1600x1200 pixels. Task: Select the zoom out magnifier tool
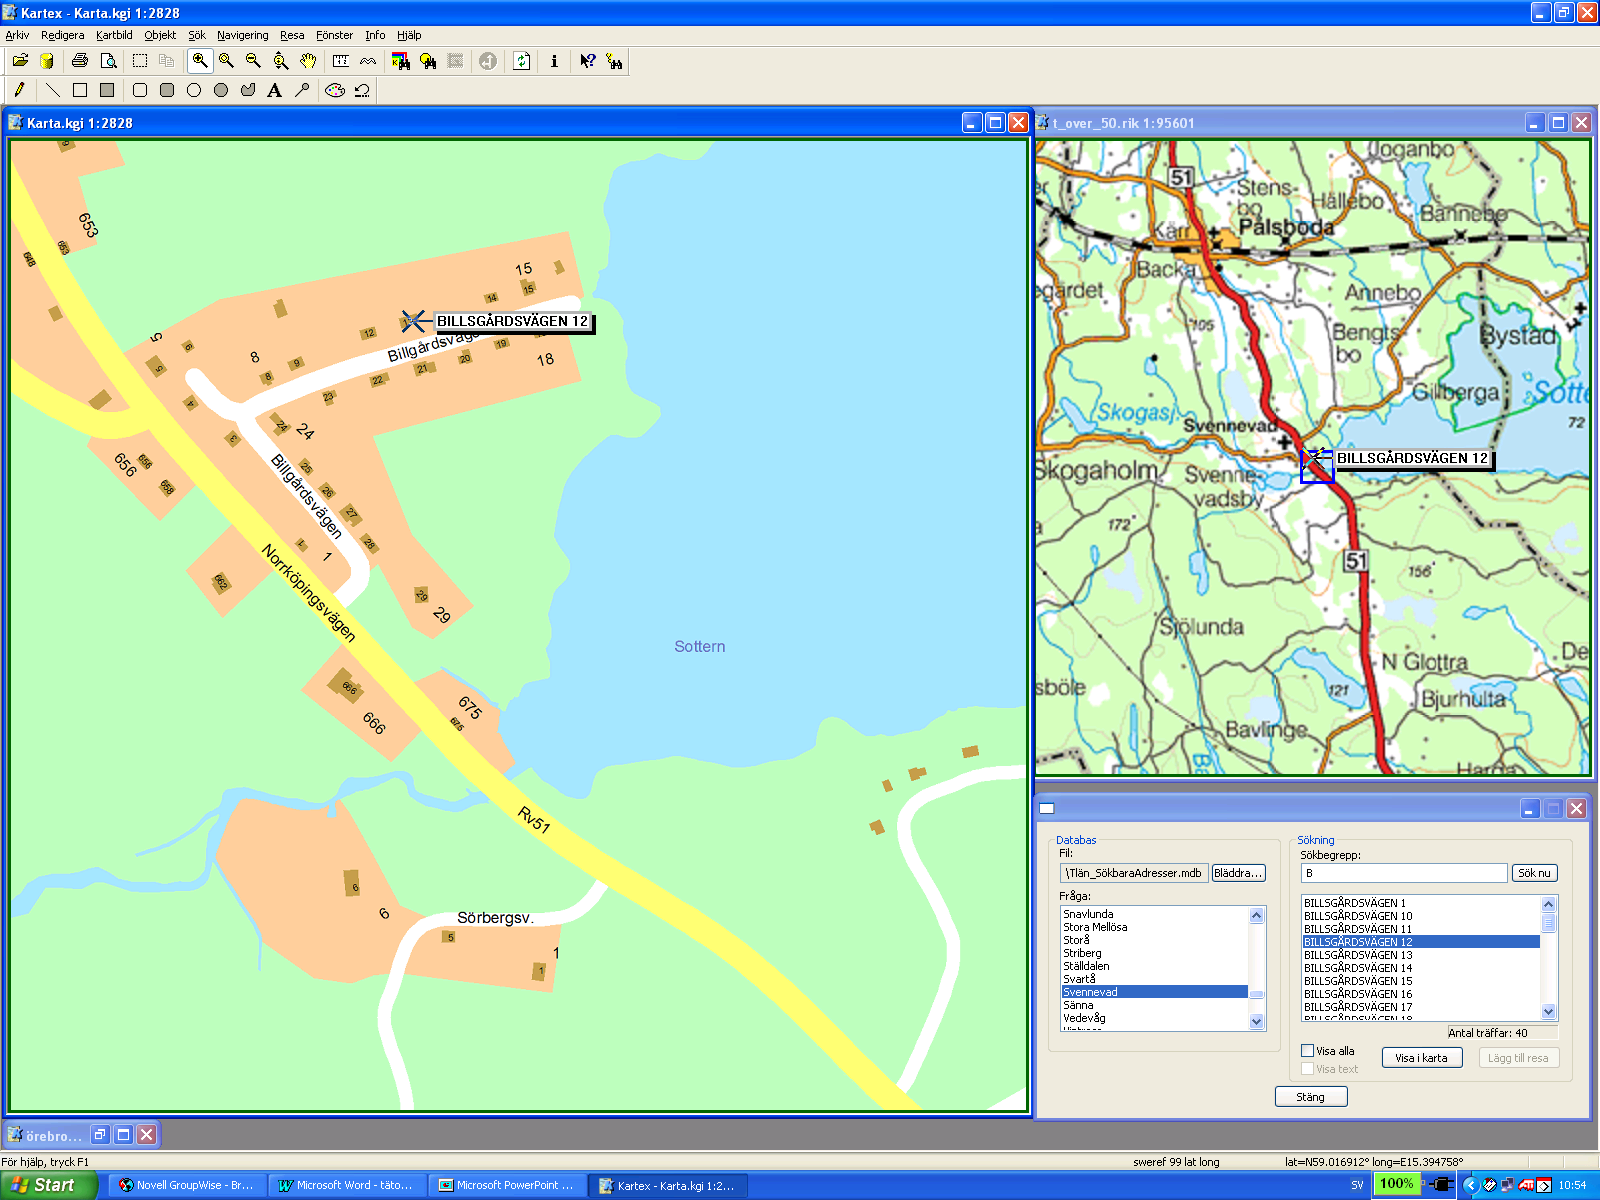pyautogui.click(x=253, y=61)
